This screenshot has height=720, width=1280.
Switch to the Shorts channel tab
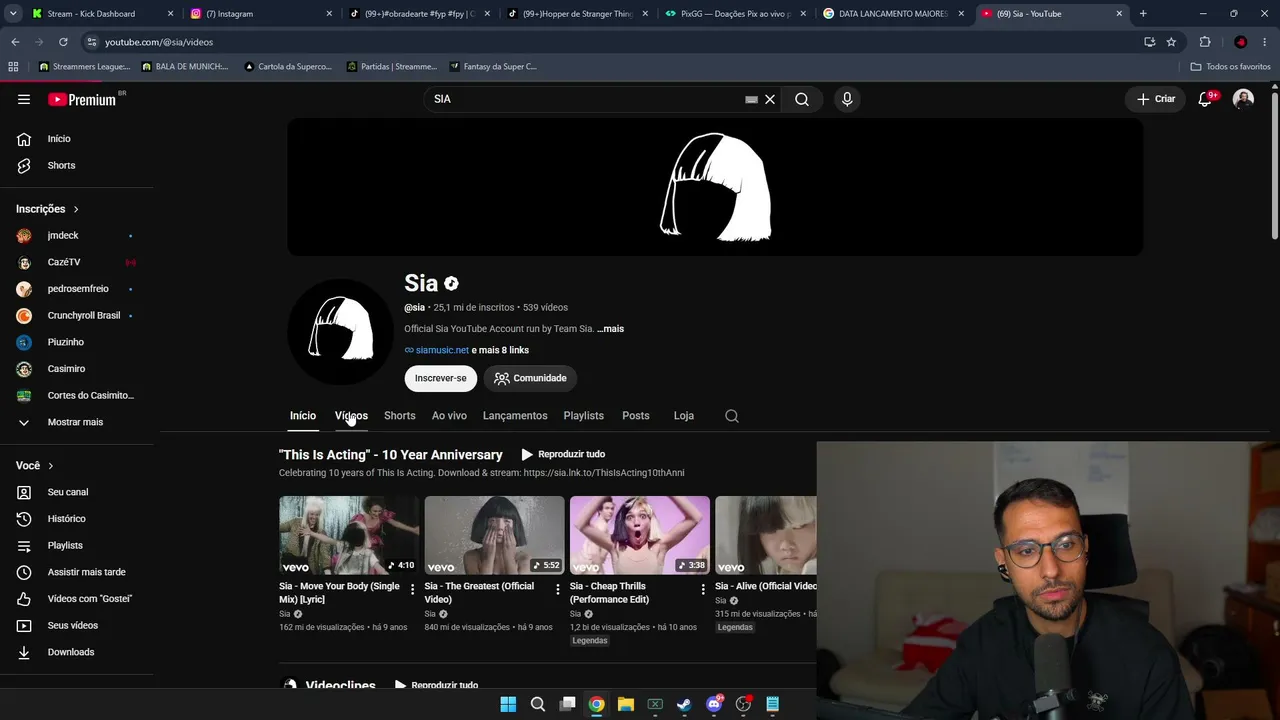(x=400, y=416)
